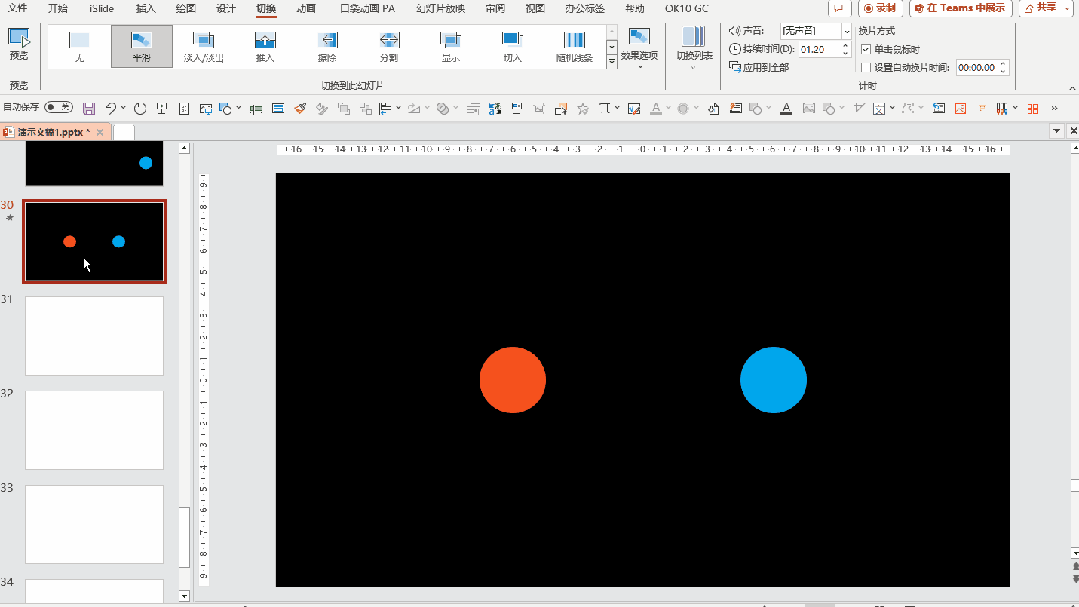The height and width of the screenshot is (607, 1079).
Task: Show more quick access toolbar commands
Action: pos(1054,109)
